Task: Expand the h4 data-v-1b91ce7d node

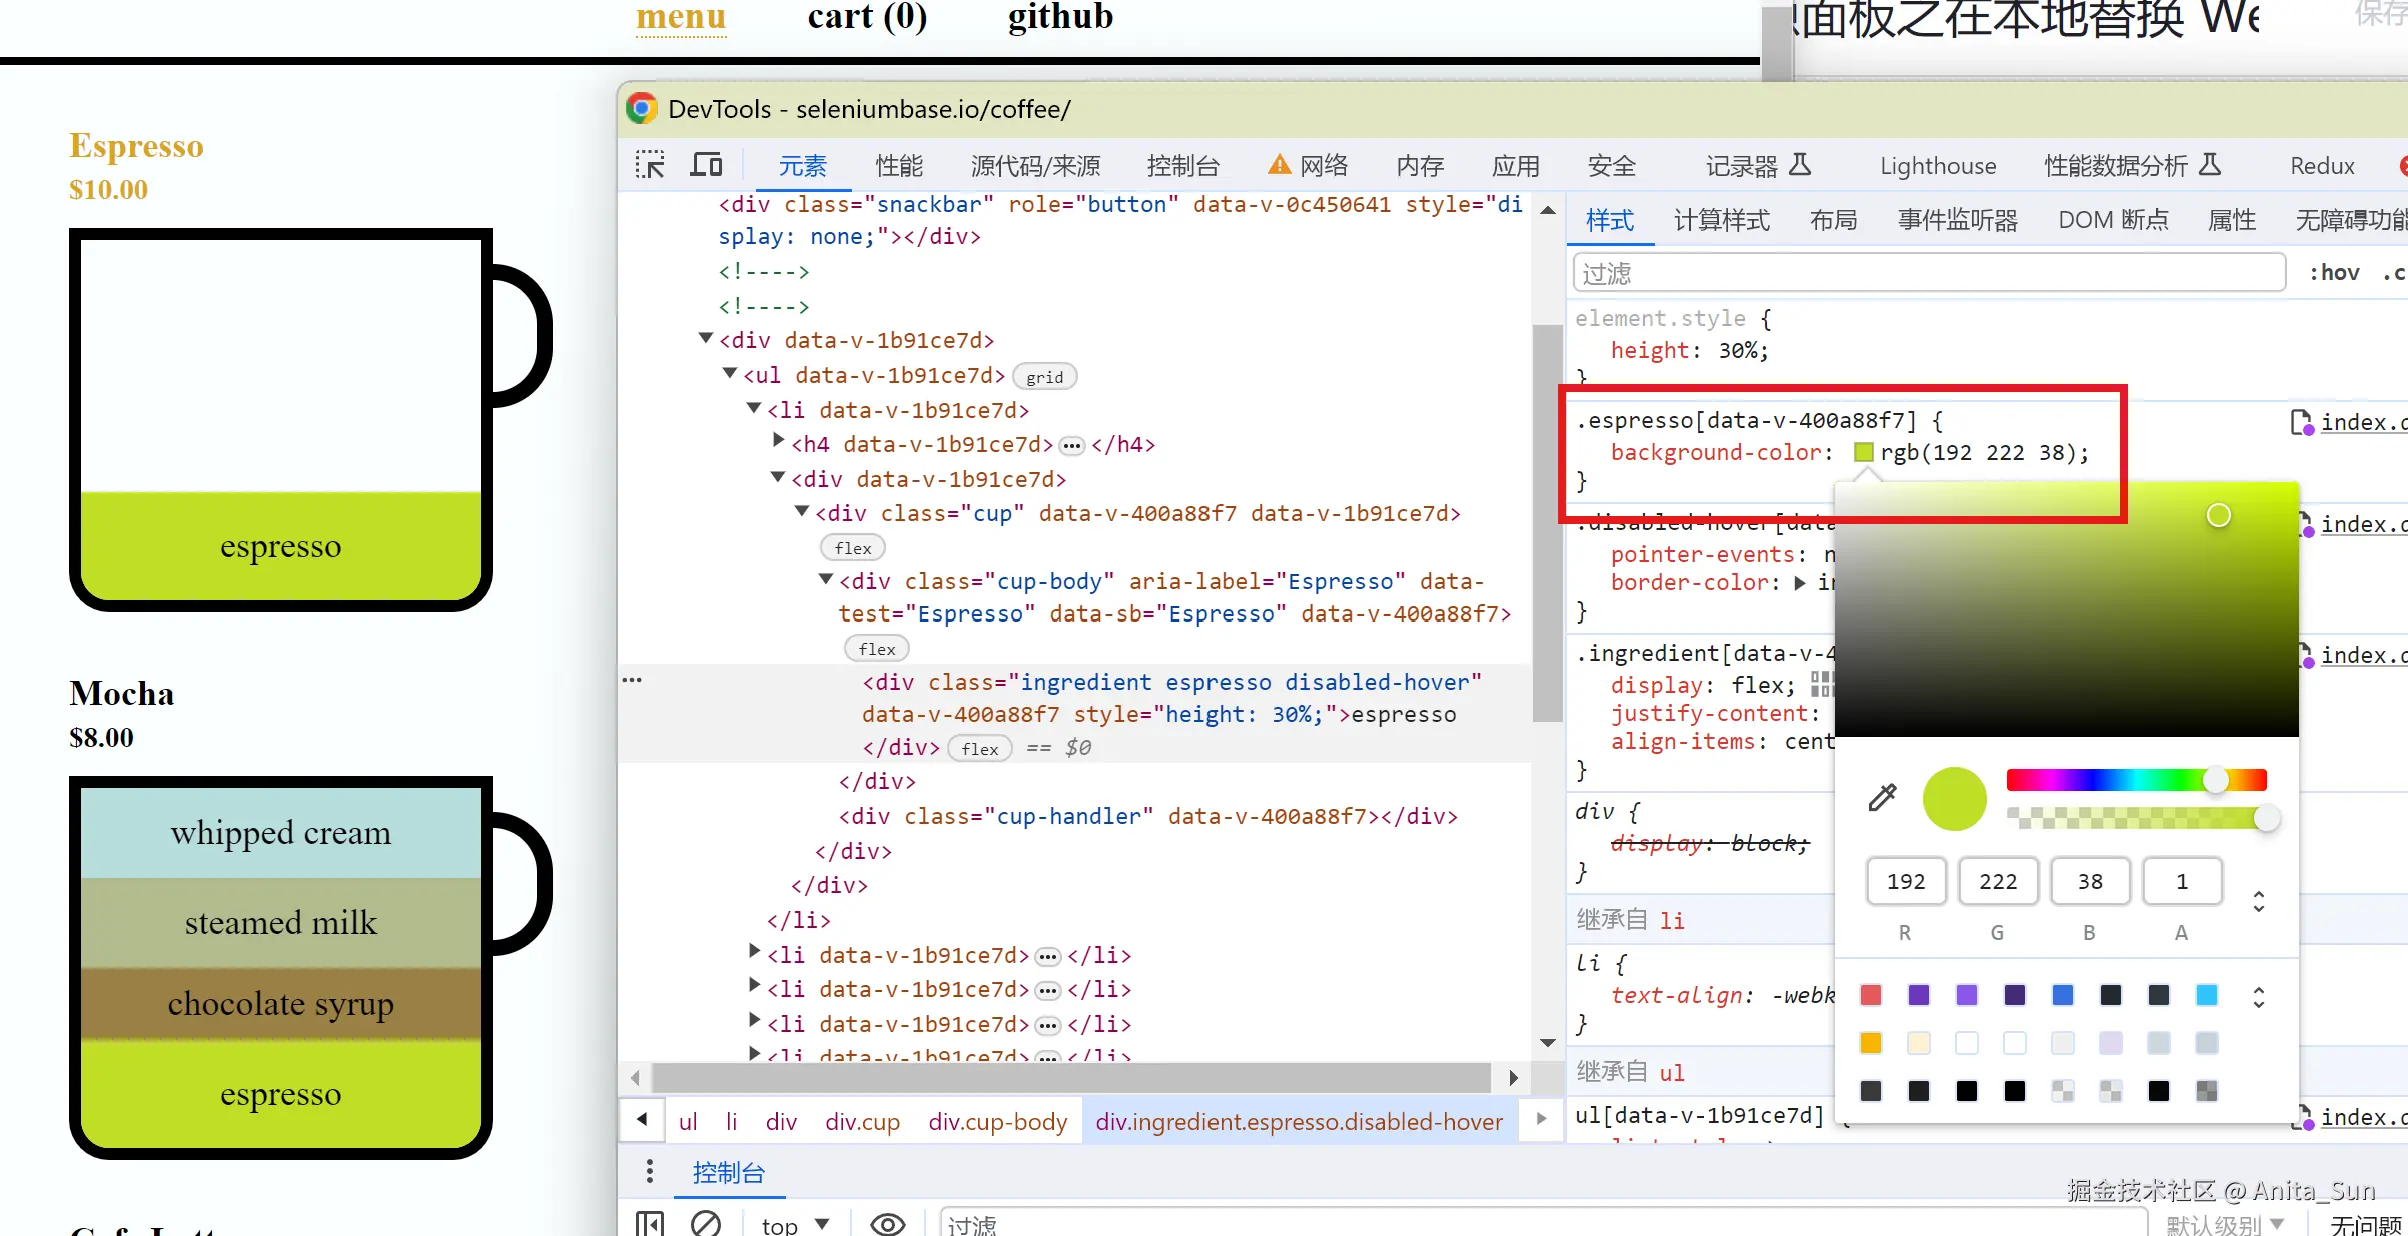Action: coord(778,441)
